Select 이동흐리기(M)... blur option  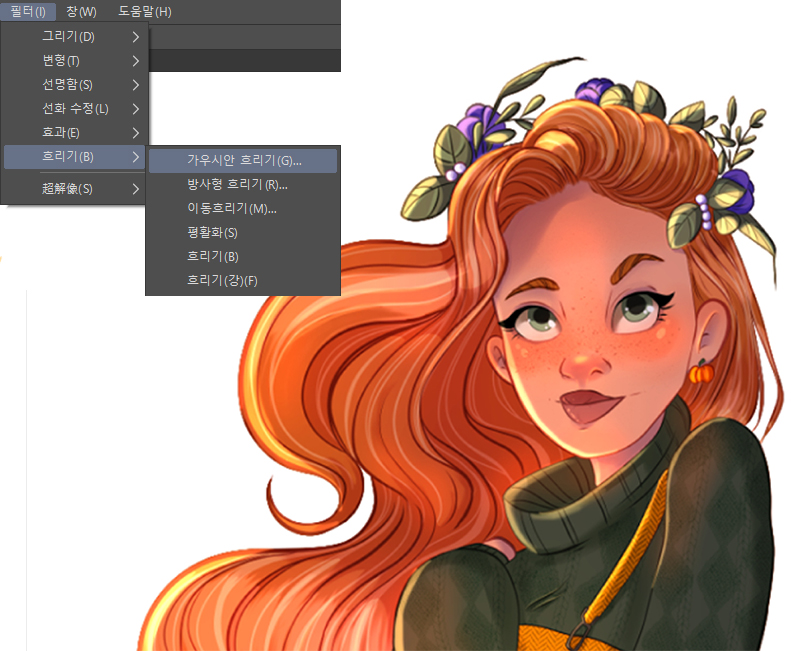tap(231, 208)
